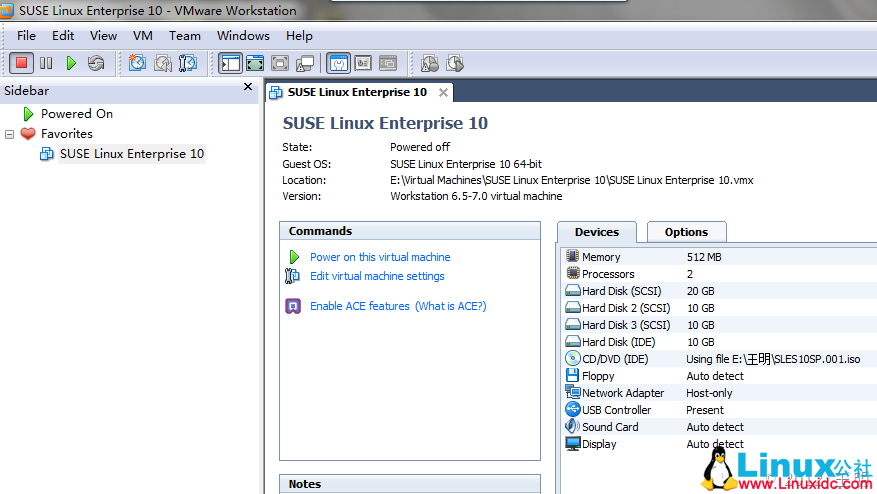The height and width of the screenshot is (494, 877).
Task: Open the Edit menu
Action: 63,36
